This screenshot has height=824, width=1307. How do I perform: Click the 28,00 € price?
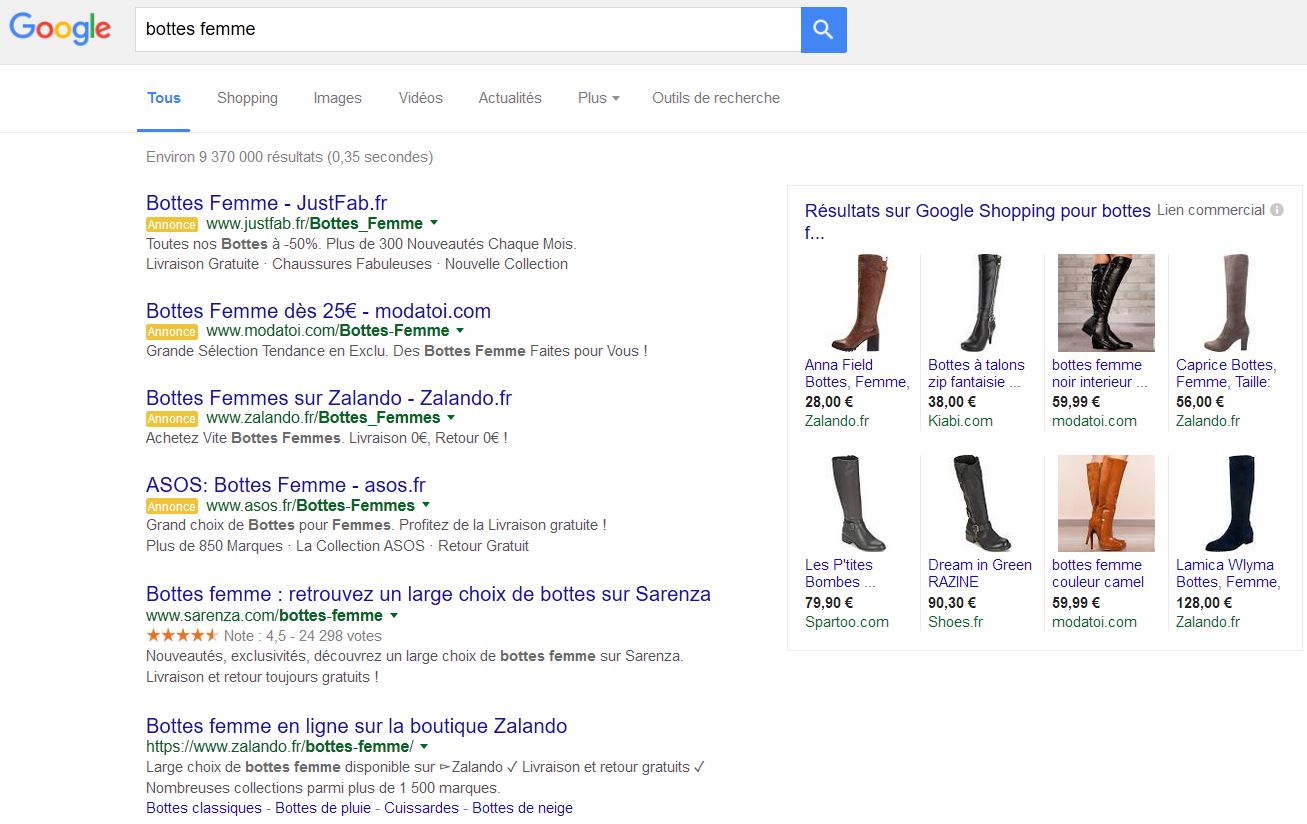click(829, 401)
